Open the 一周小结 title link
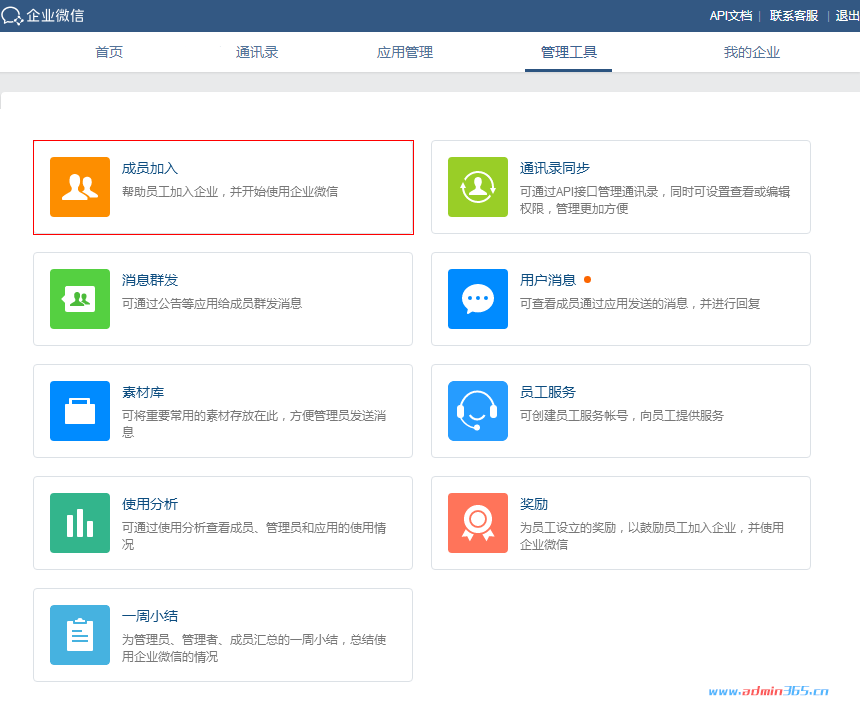 click(150, 616)
